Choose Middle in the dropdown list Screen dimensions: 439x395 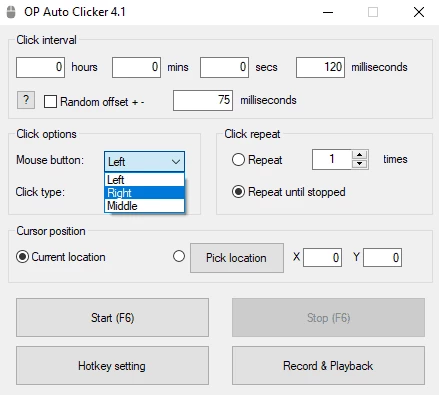(144, 206)
